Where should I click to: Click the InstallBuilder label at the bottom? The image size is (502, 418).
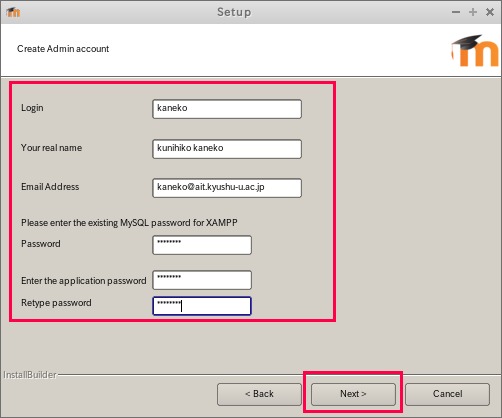pos(30,375)
